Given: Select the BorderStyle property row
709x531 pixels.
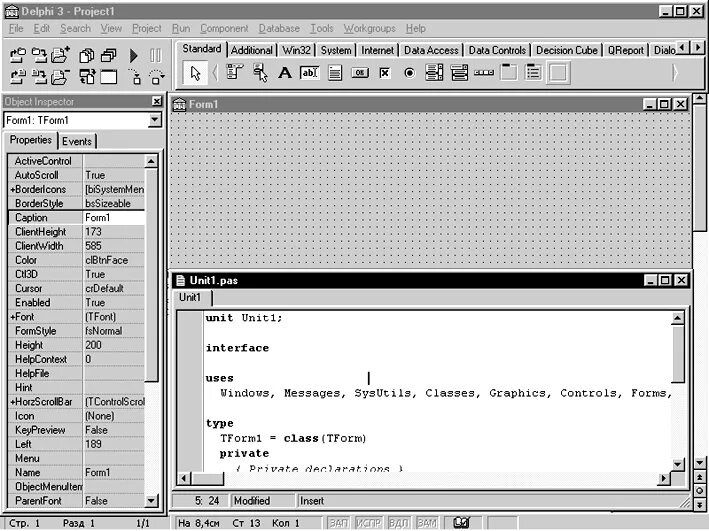Looking at the screenshot, I should click(x=76, y=204).
